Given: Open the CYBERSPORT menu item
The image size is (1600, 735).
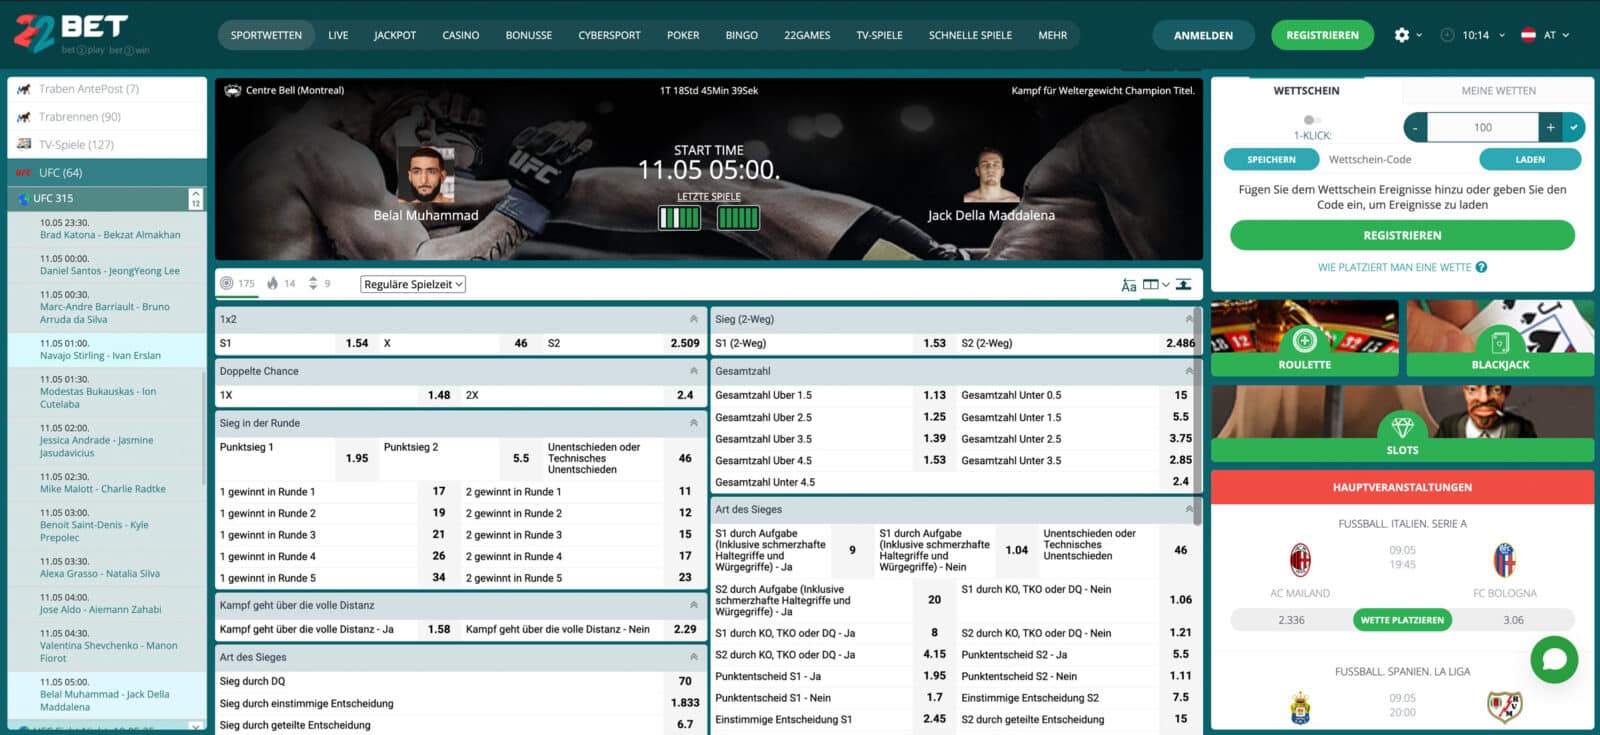Looking at the screenshot, I should click(609, 35).
